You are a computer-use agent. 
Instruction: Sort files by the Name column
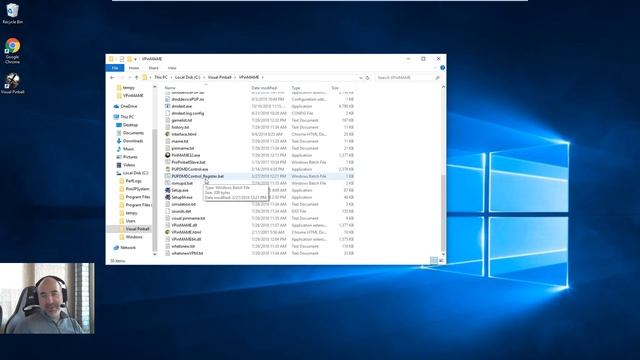170,88
